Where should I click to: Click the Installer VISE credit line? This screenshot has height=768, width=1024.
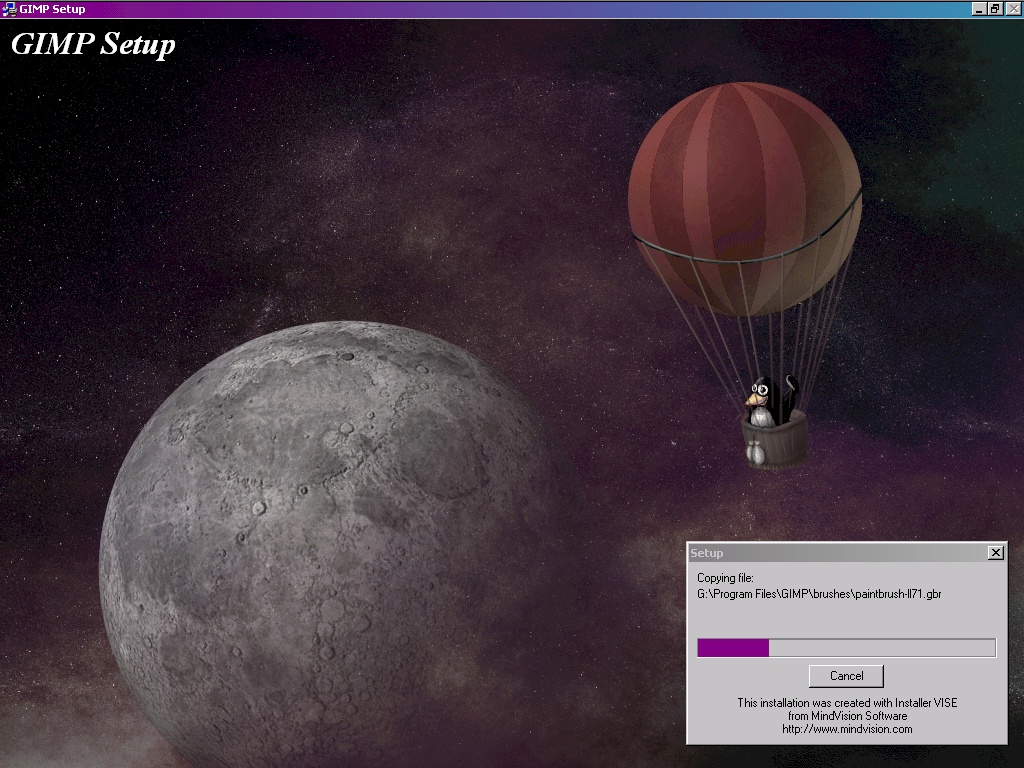pyautogui.click(x=847, y=703)
